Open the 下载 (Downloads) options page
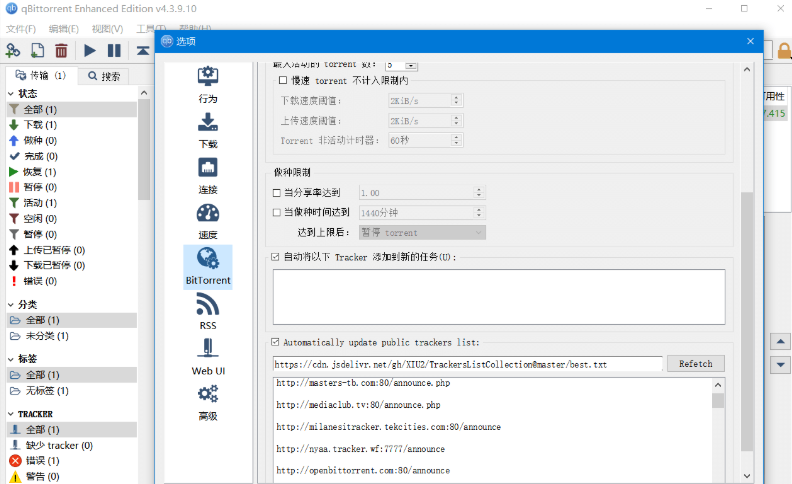The height and width of the screenshot is (484, 792). 208,130
